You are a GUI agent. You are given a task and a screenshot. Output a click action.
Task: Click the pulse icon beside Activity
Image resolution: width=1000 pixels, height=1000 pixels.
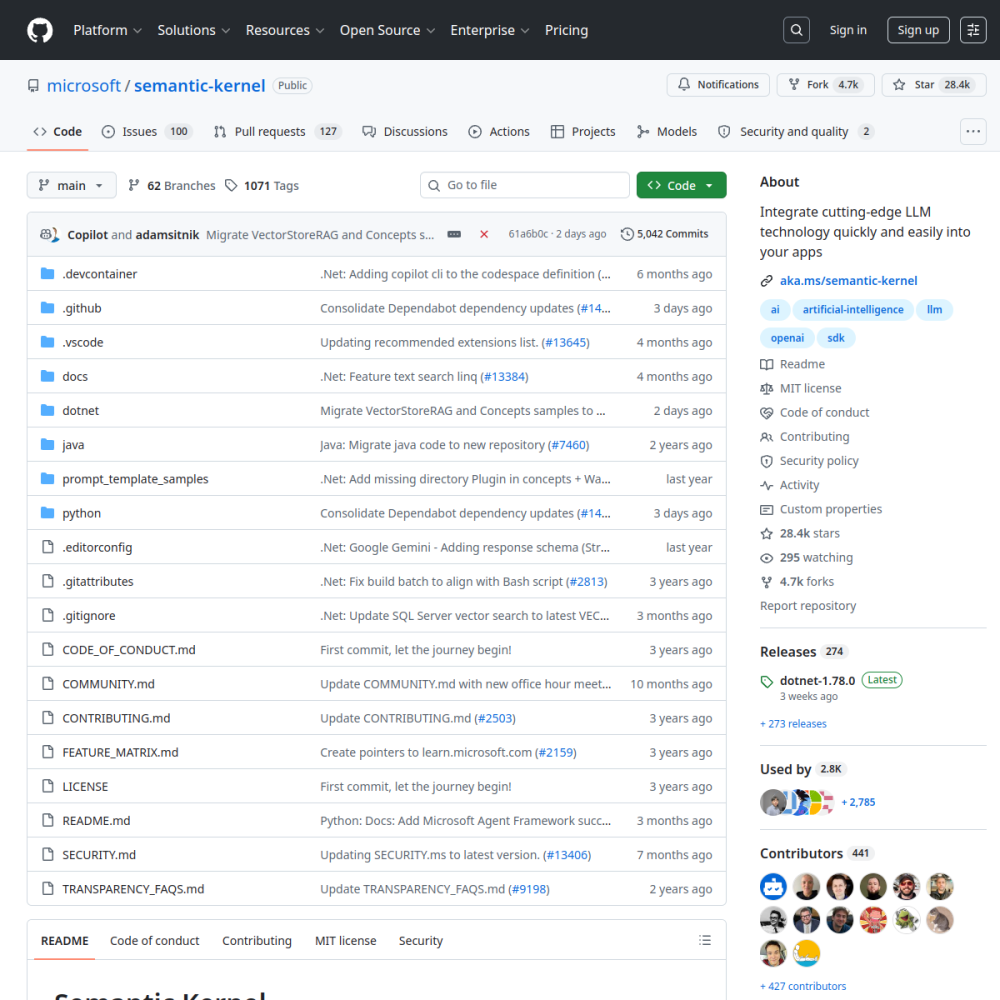click(x=766, y=485)
